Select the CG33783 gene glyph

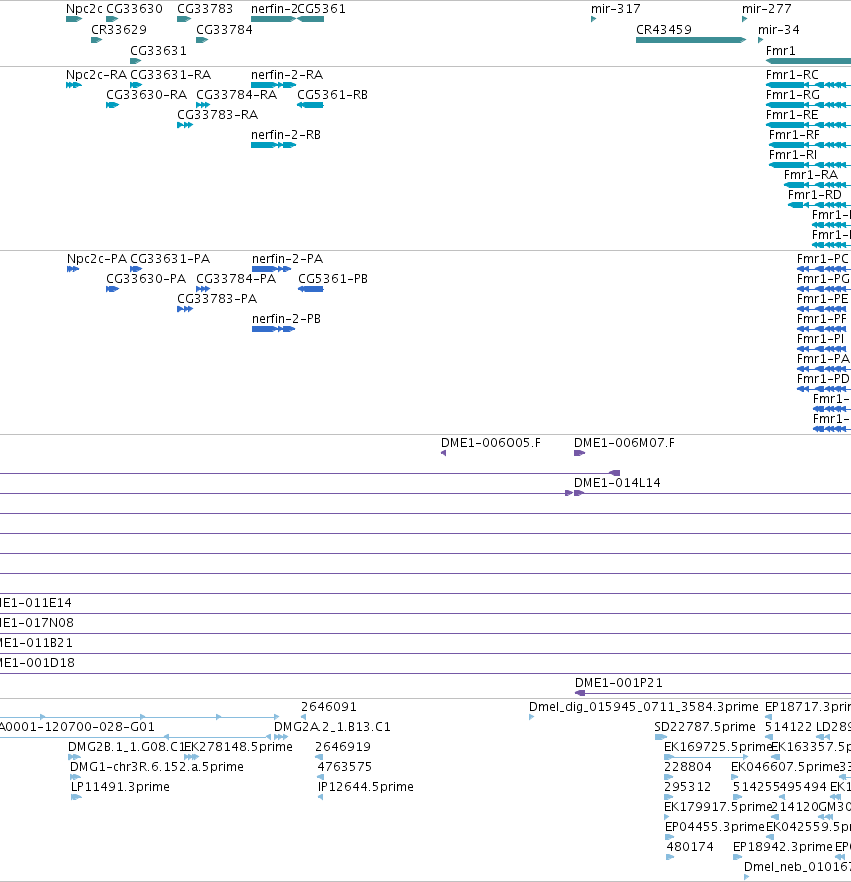pos(184,19)
